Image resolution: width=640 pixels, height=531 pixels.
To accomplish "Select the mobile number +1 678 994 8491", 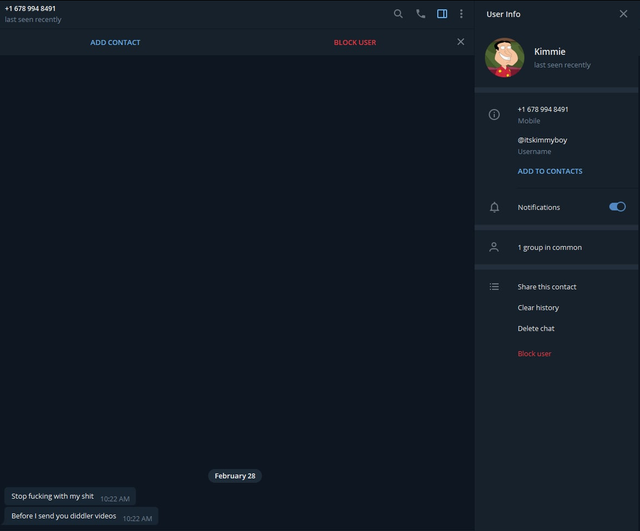I will (x=543, y=109).
